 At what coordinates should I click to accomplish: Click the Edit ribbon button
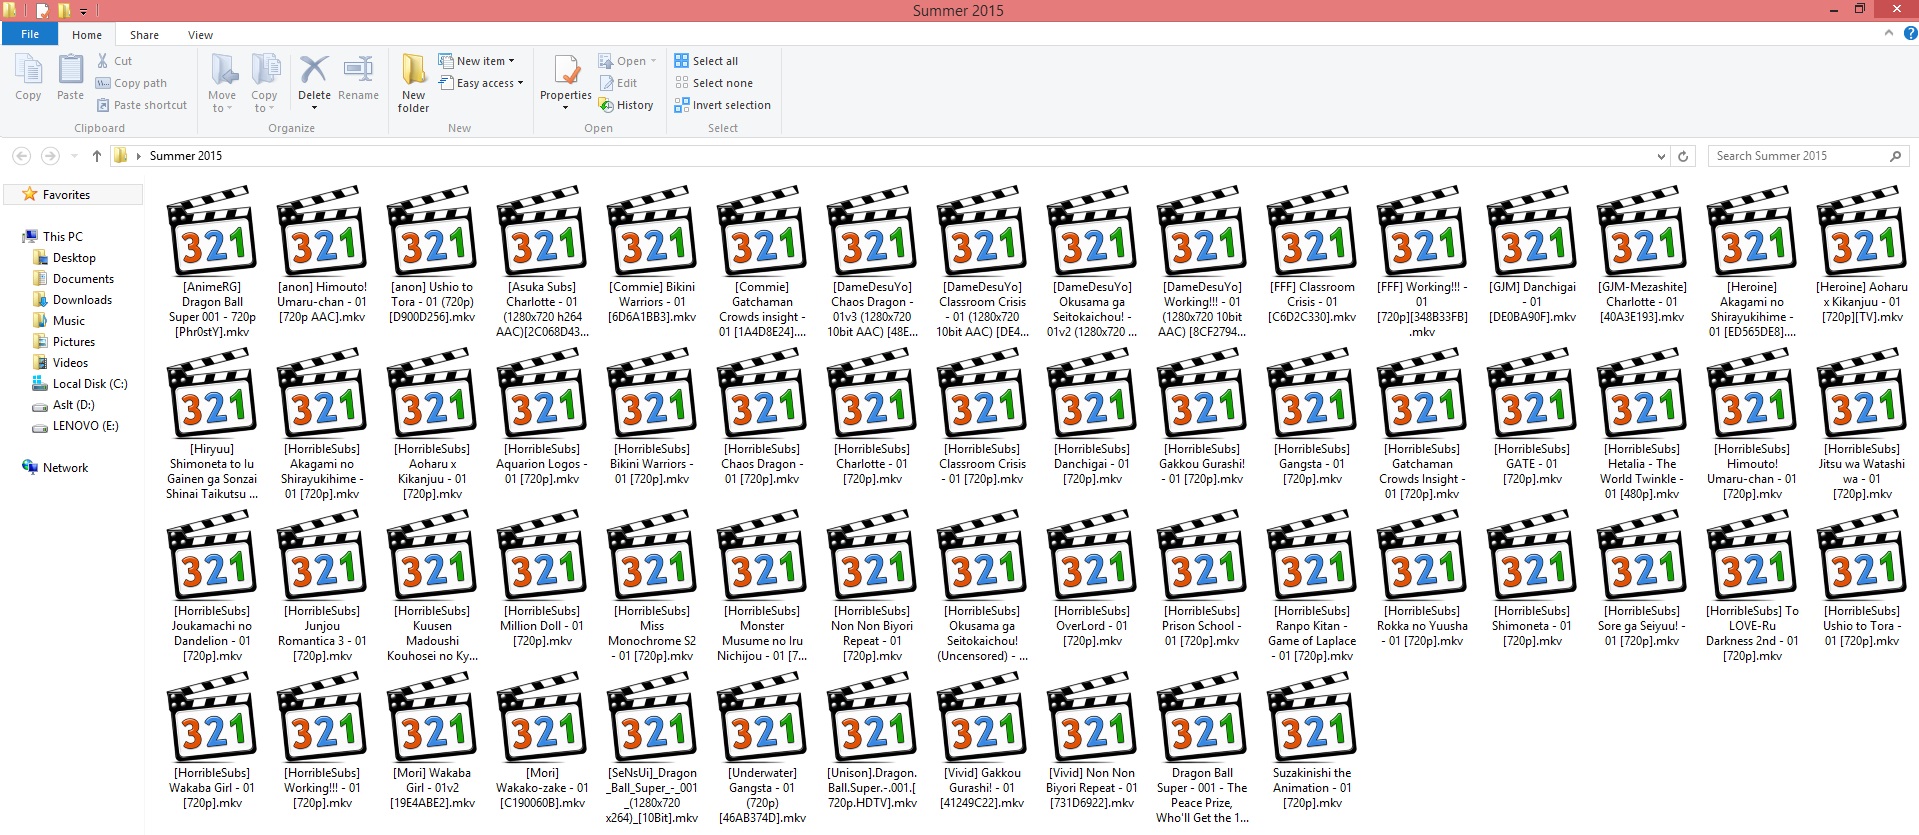(x=618, y=83)
